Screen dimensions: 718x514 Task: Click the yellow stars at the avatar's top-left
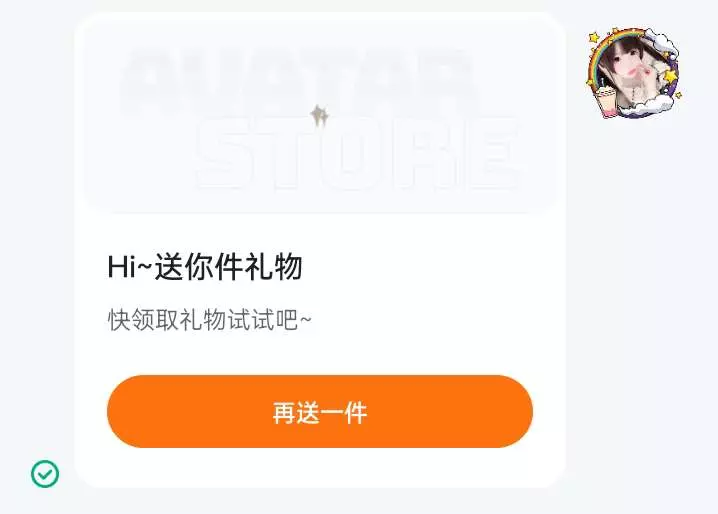(594, 38)
